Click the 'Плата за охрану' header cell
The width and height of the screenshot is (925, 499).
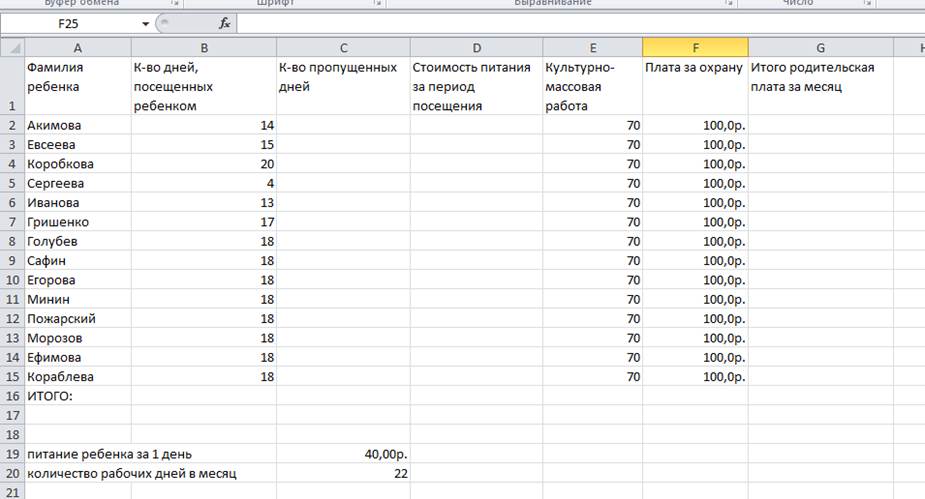696,86
